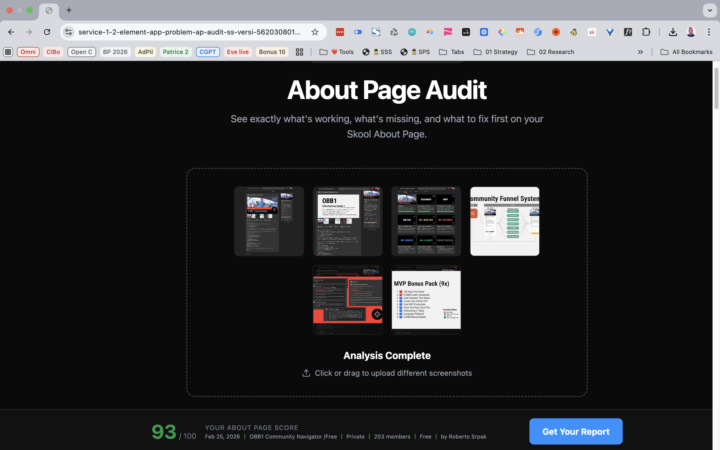720x450 pixels.
Task: Select the MVP Bonus Pack thumbnail
Action: click(x=426, y=300)
